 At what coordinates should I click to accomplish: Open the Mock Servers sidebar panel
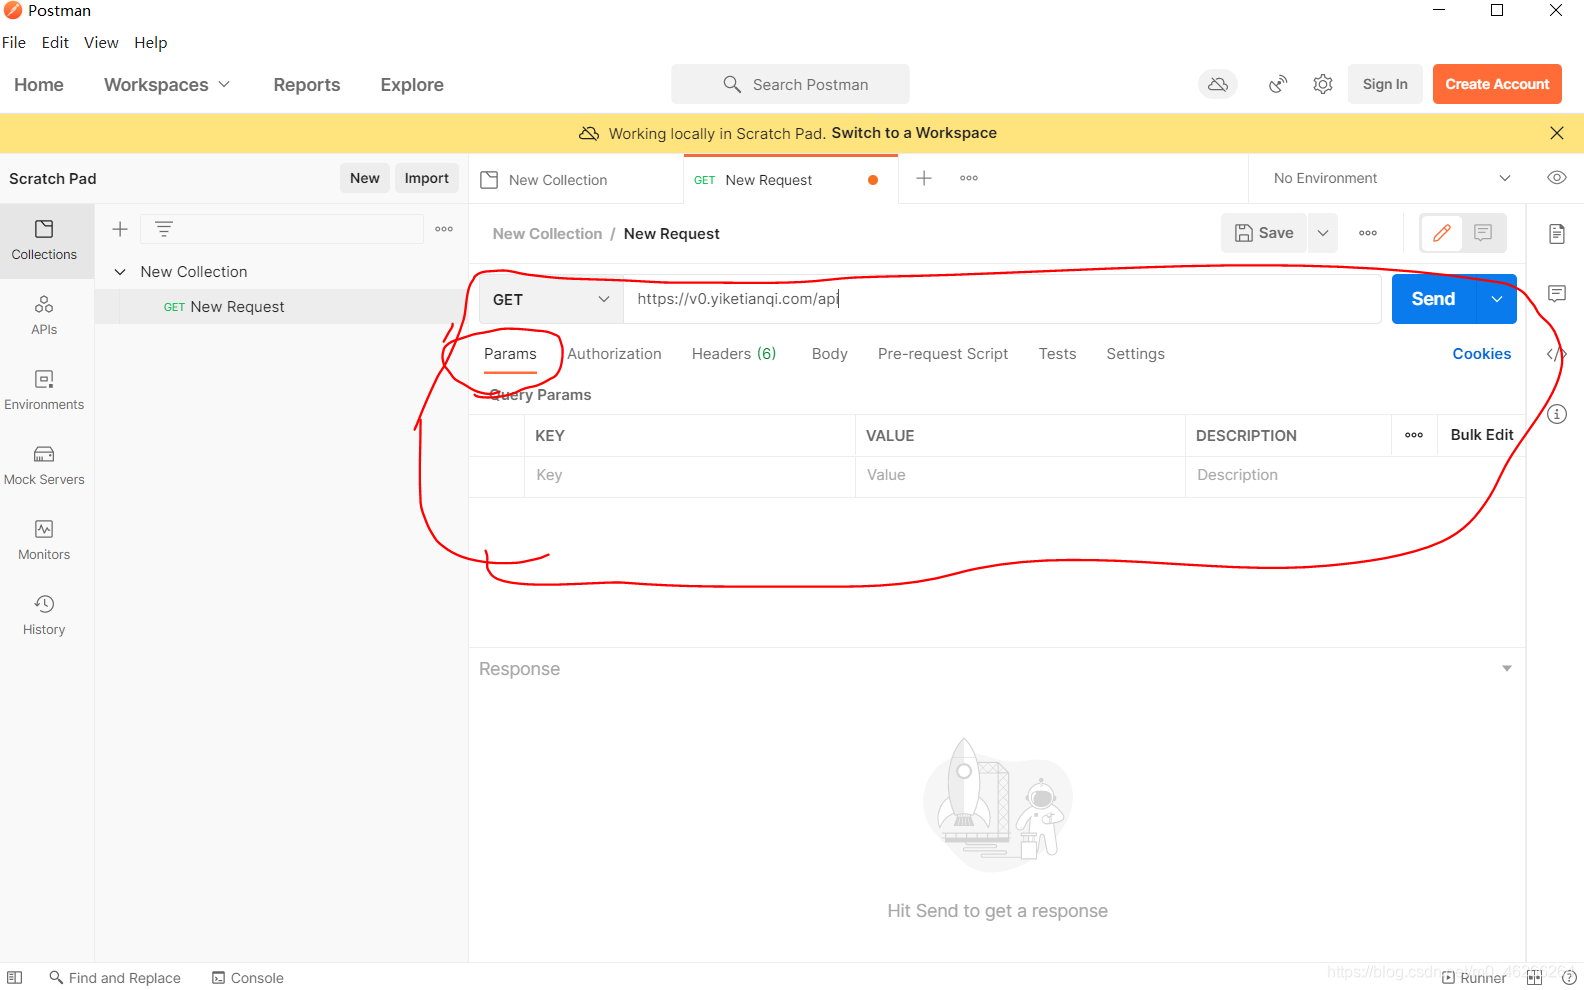coord(44,465)
